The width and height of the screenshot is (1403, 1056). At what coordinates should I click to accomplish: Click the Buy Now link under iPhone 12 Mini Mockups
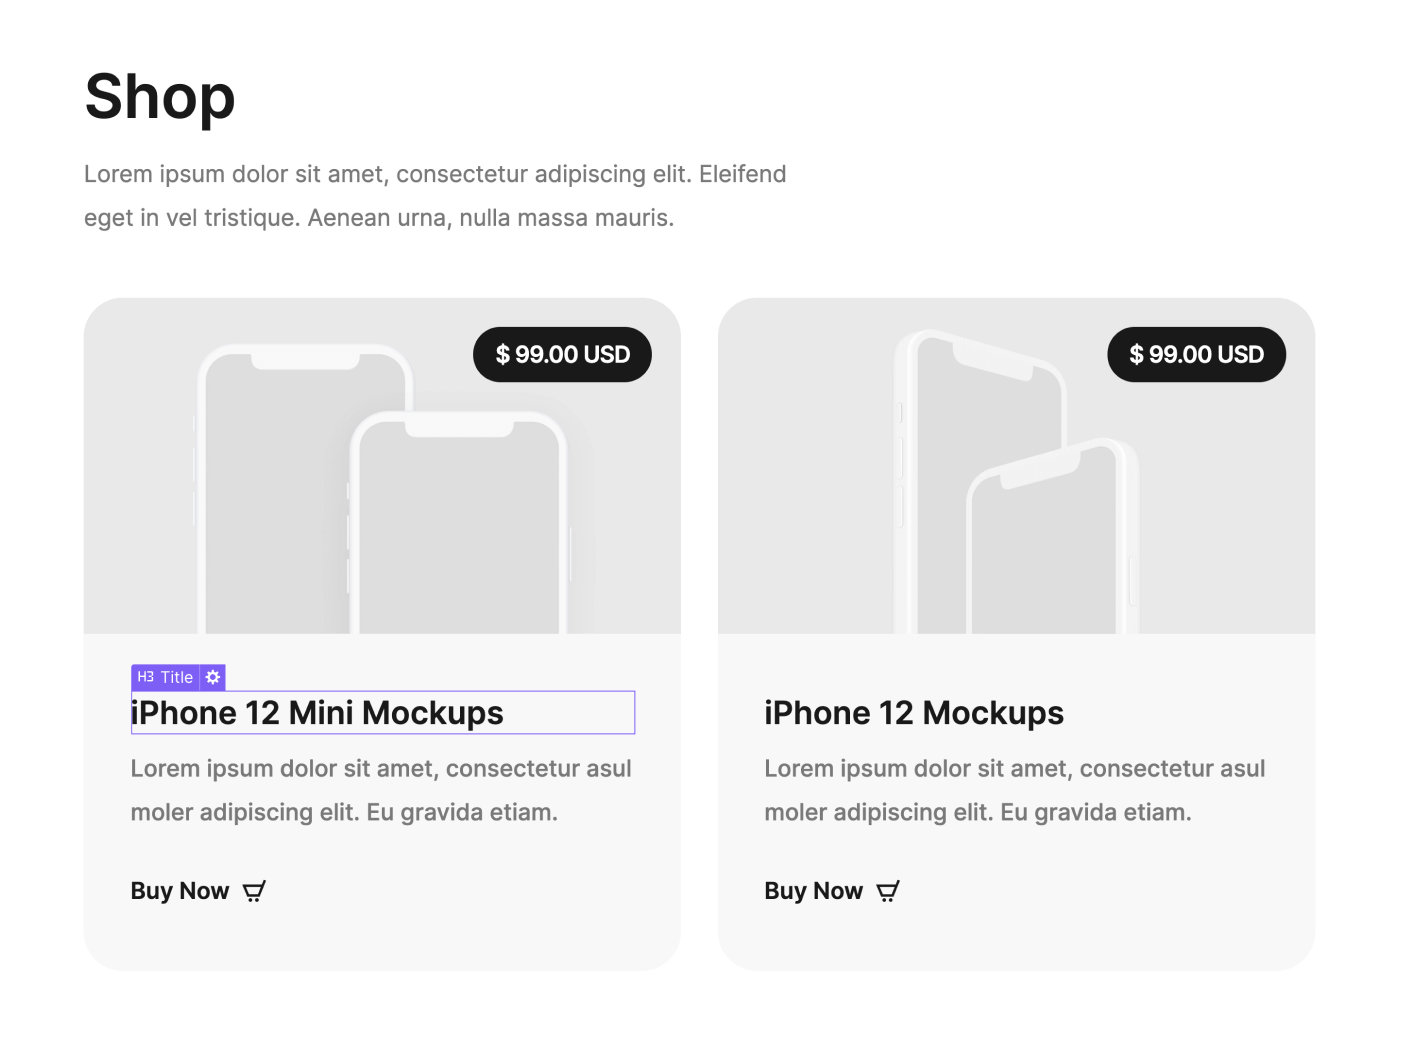[x=180, y=890]
